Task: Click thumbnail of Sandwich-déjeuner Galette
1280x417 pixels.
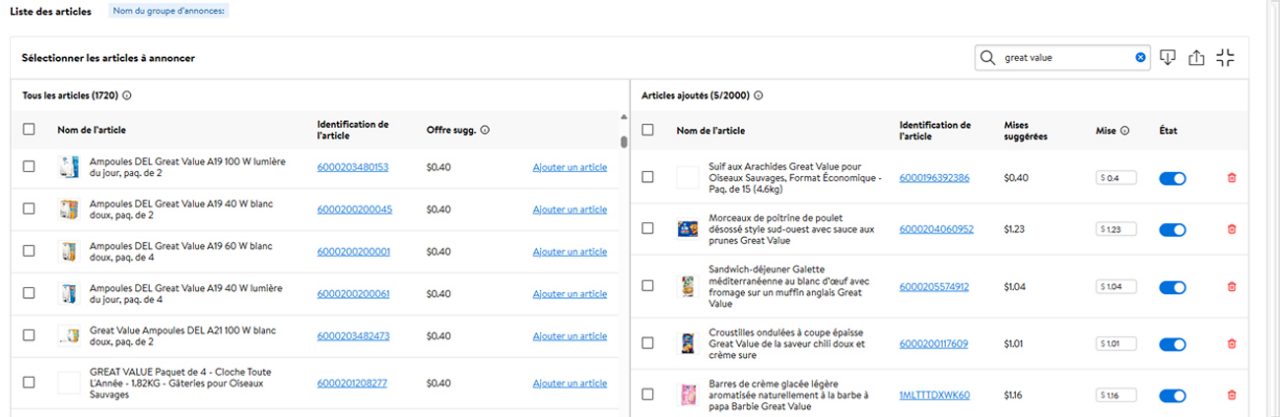Action: (x=687, y=286)
